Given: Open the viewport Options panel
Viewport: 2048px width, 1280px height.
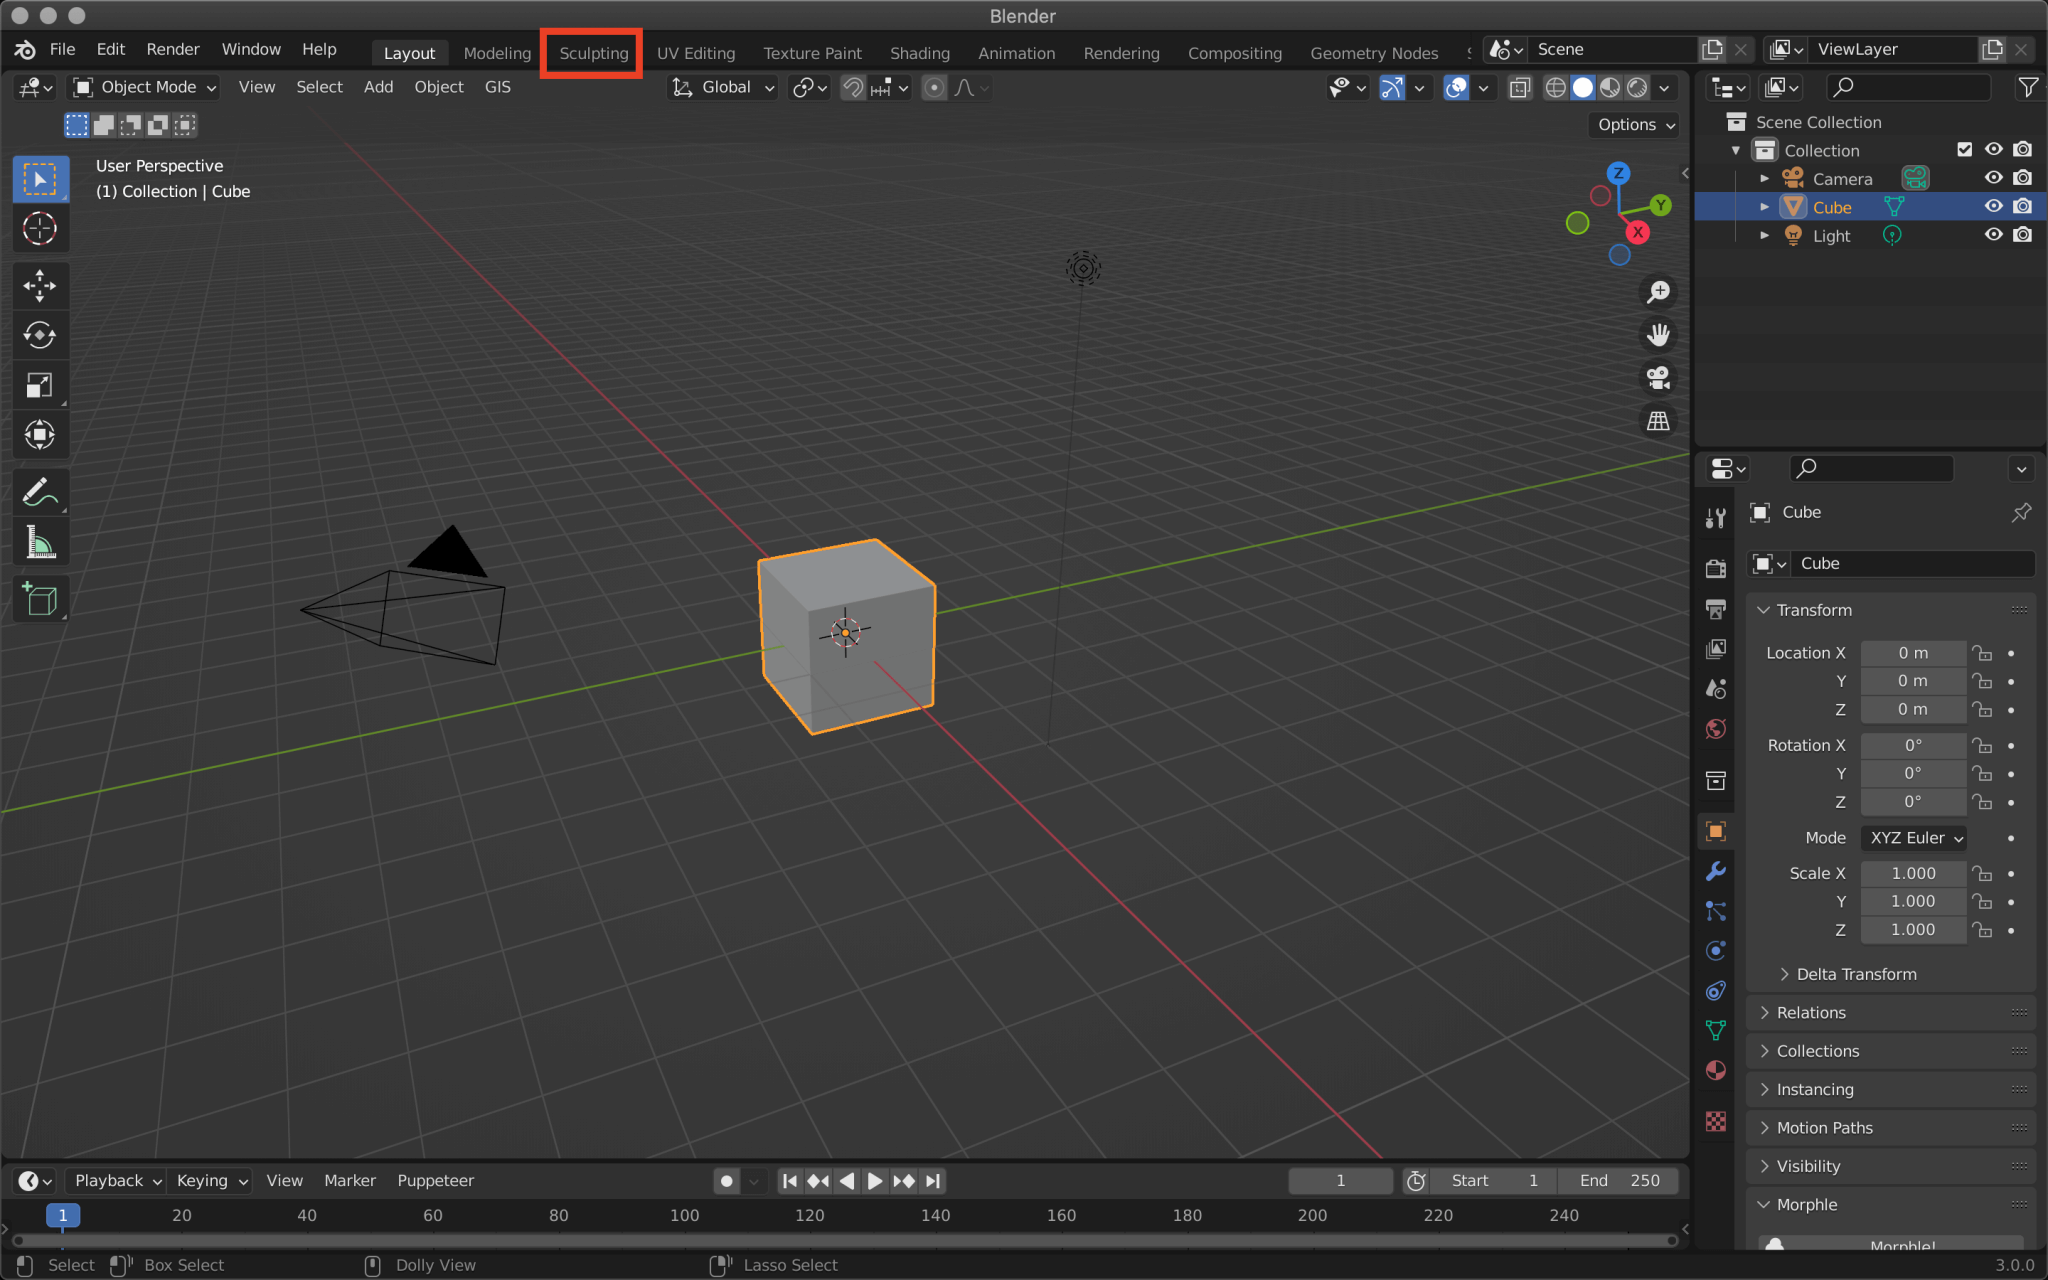Looking at the screenshot, I should pyautogui.click(x=1632, y=125).
